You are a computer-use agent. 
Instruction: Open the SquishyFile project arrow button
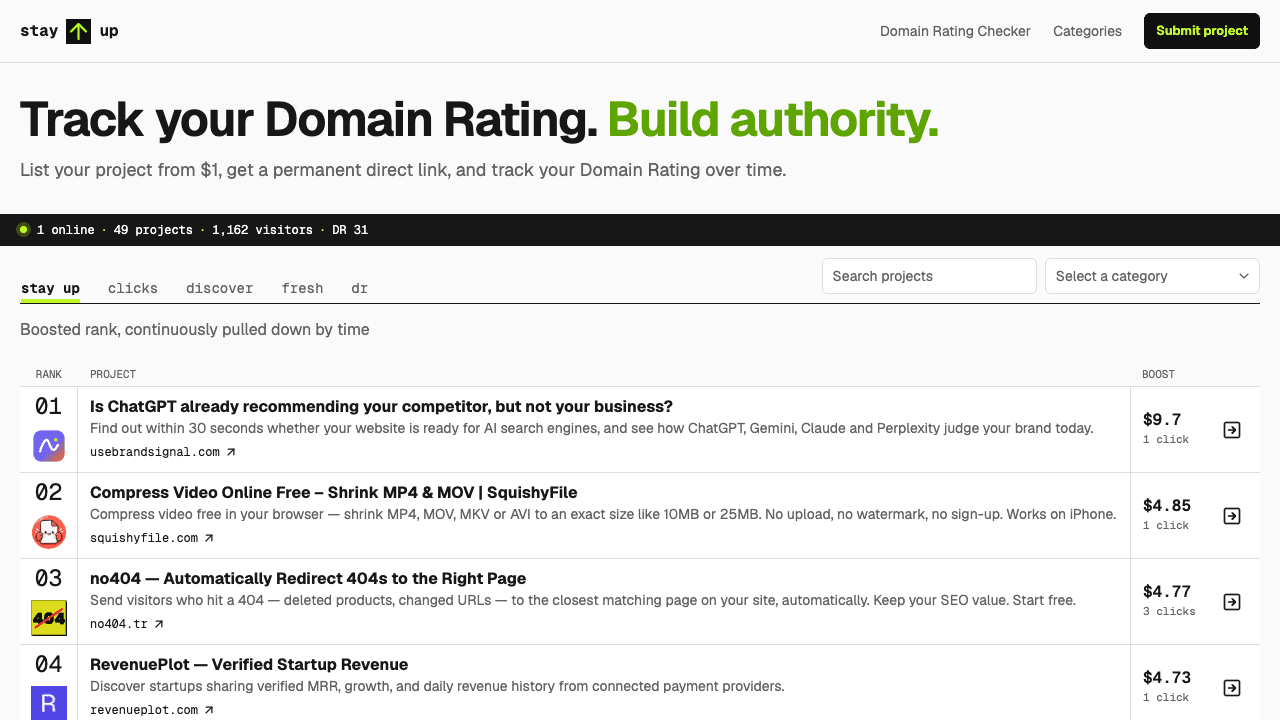coord(1232,516)
